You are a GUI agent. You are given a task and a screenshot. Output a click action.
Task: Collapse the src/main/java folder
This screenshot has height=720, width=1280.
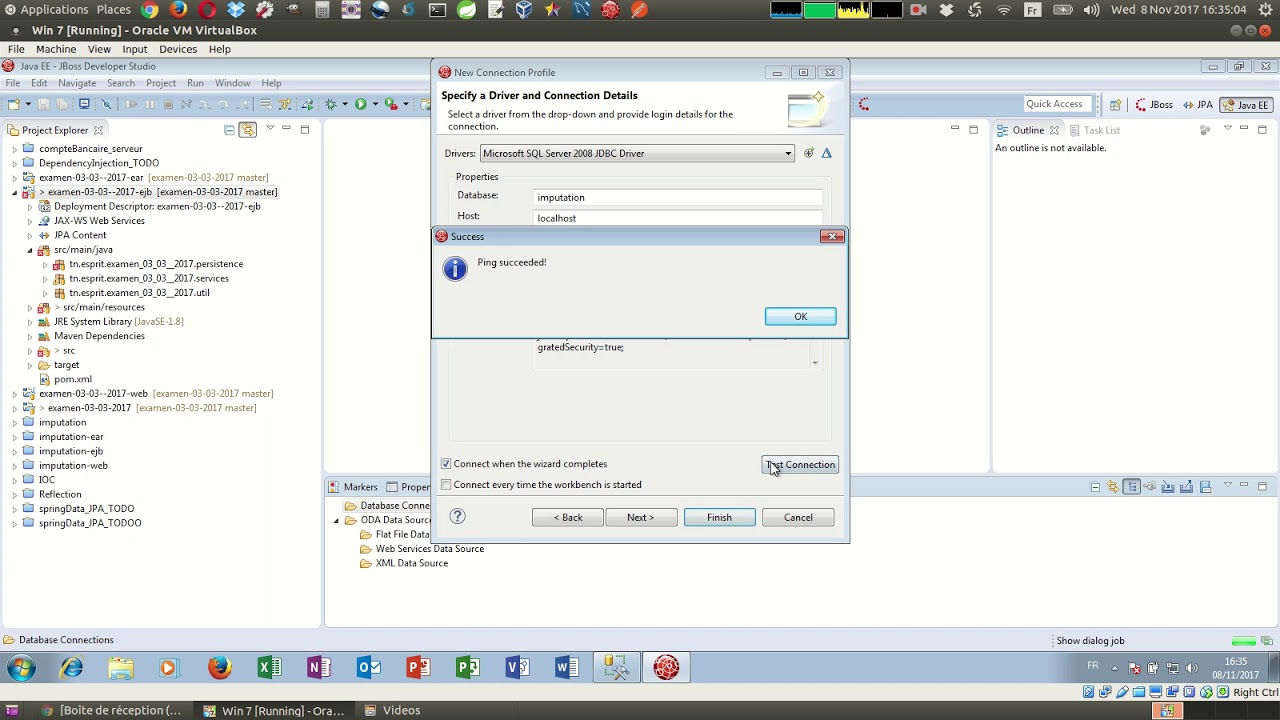[30, 250]
